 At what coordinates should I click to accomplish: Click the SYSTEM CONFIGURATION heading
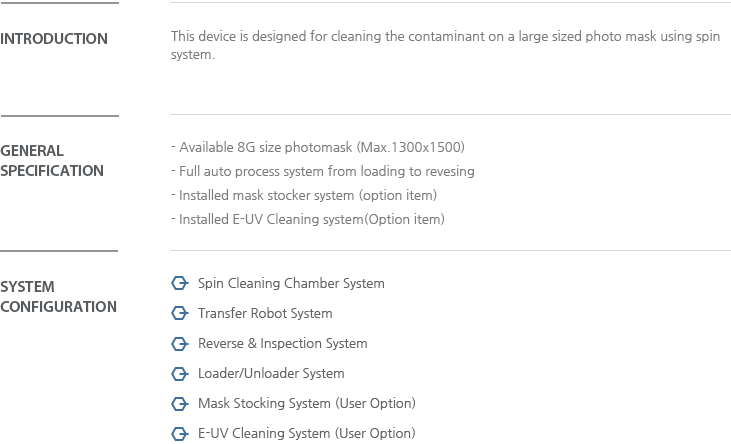tap(58, 297)
